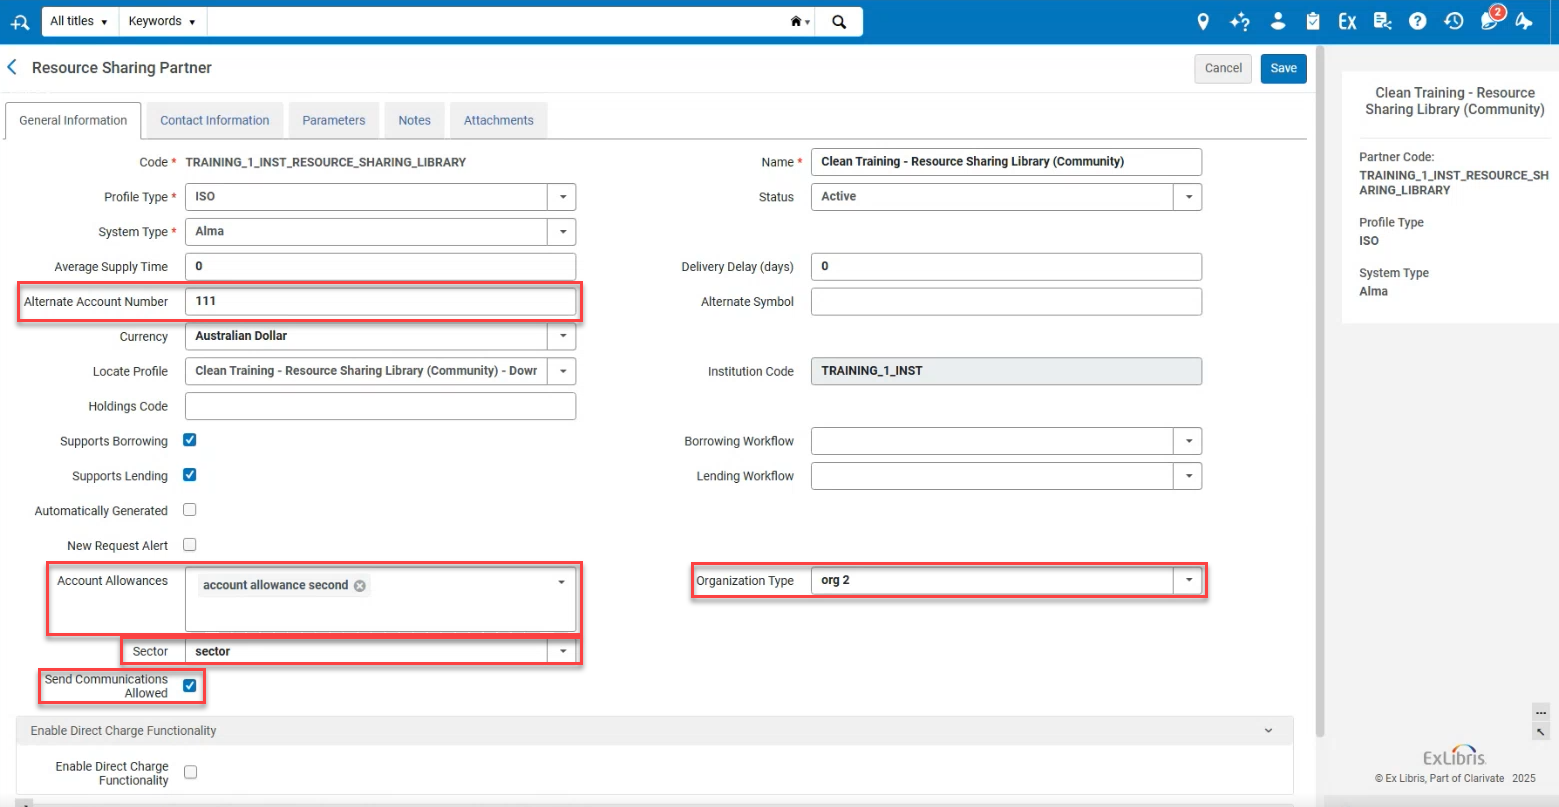The image size is (1559, 807).
Task: Click the search magnifier button
Action: coord(839,21)
